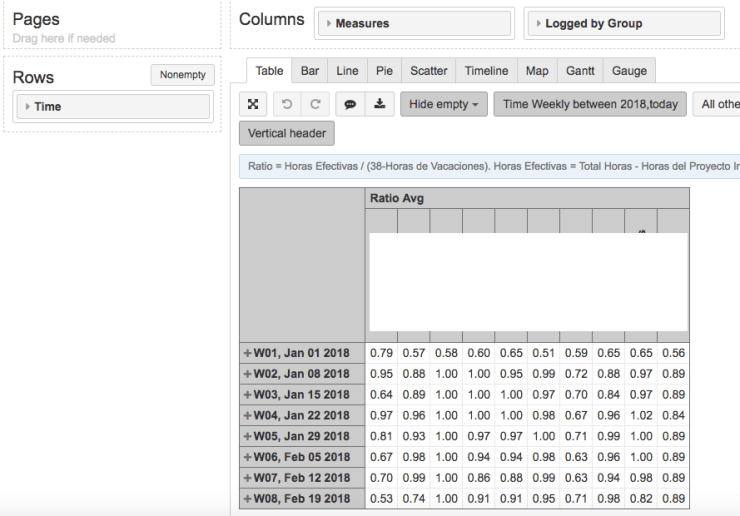Image resolution: width=740 pixels, height=516 pixels.
Task: Click the redo arrow icon
Action: [315, 104]
